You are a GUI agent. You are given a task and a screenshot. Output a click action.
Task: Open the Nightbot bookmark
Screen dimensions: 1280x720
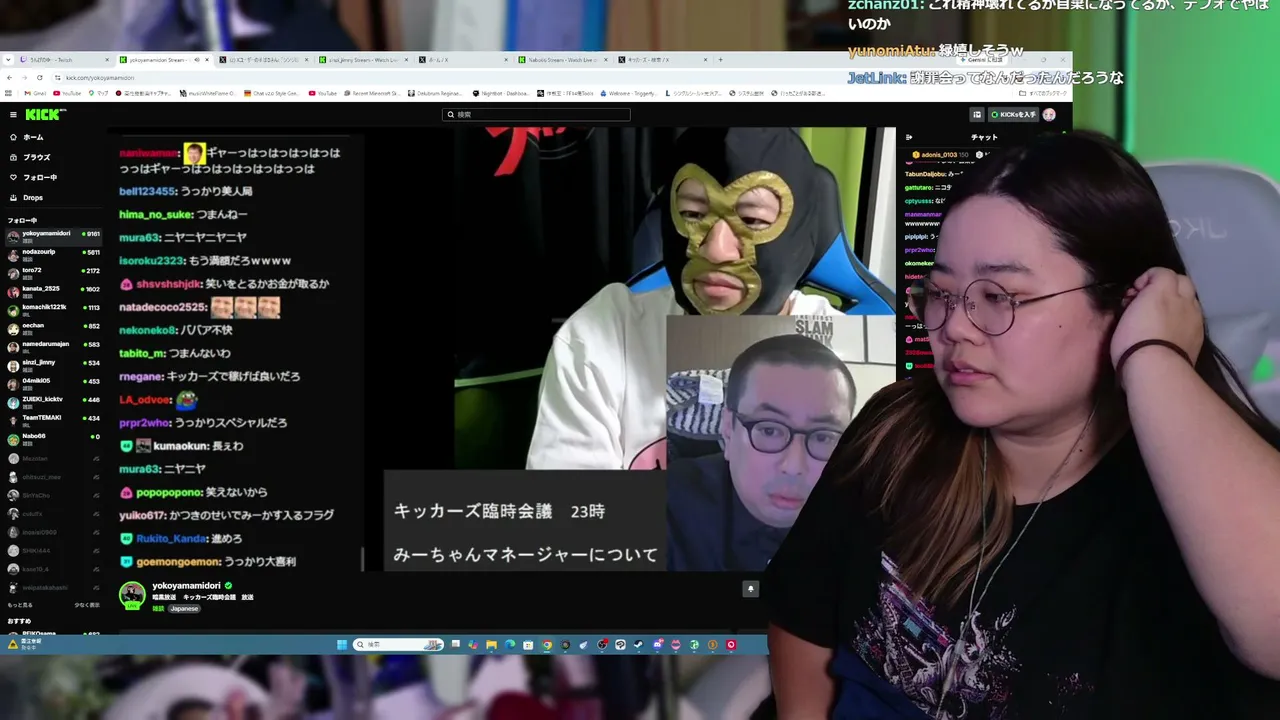503,93
